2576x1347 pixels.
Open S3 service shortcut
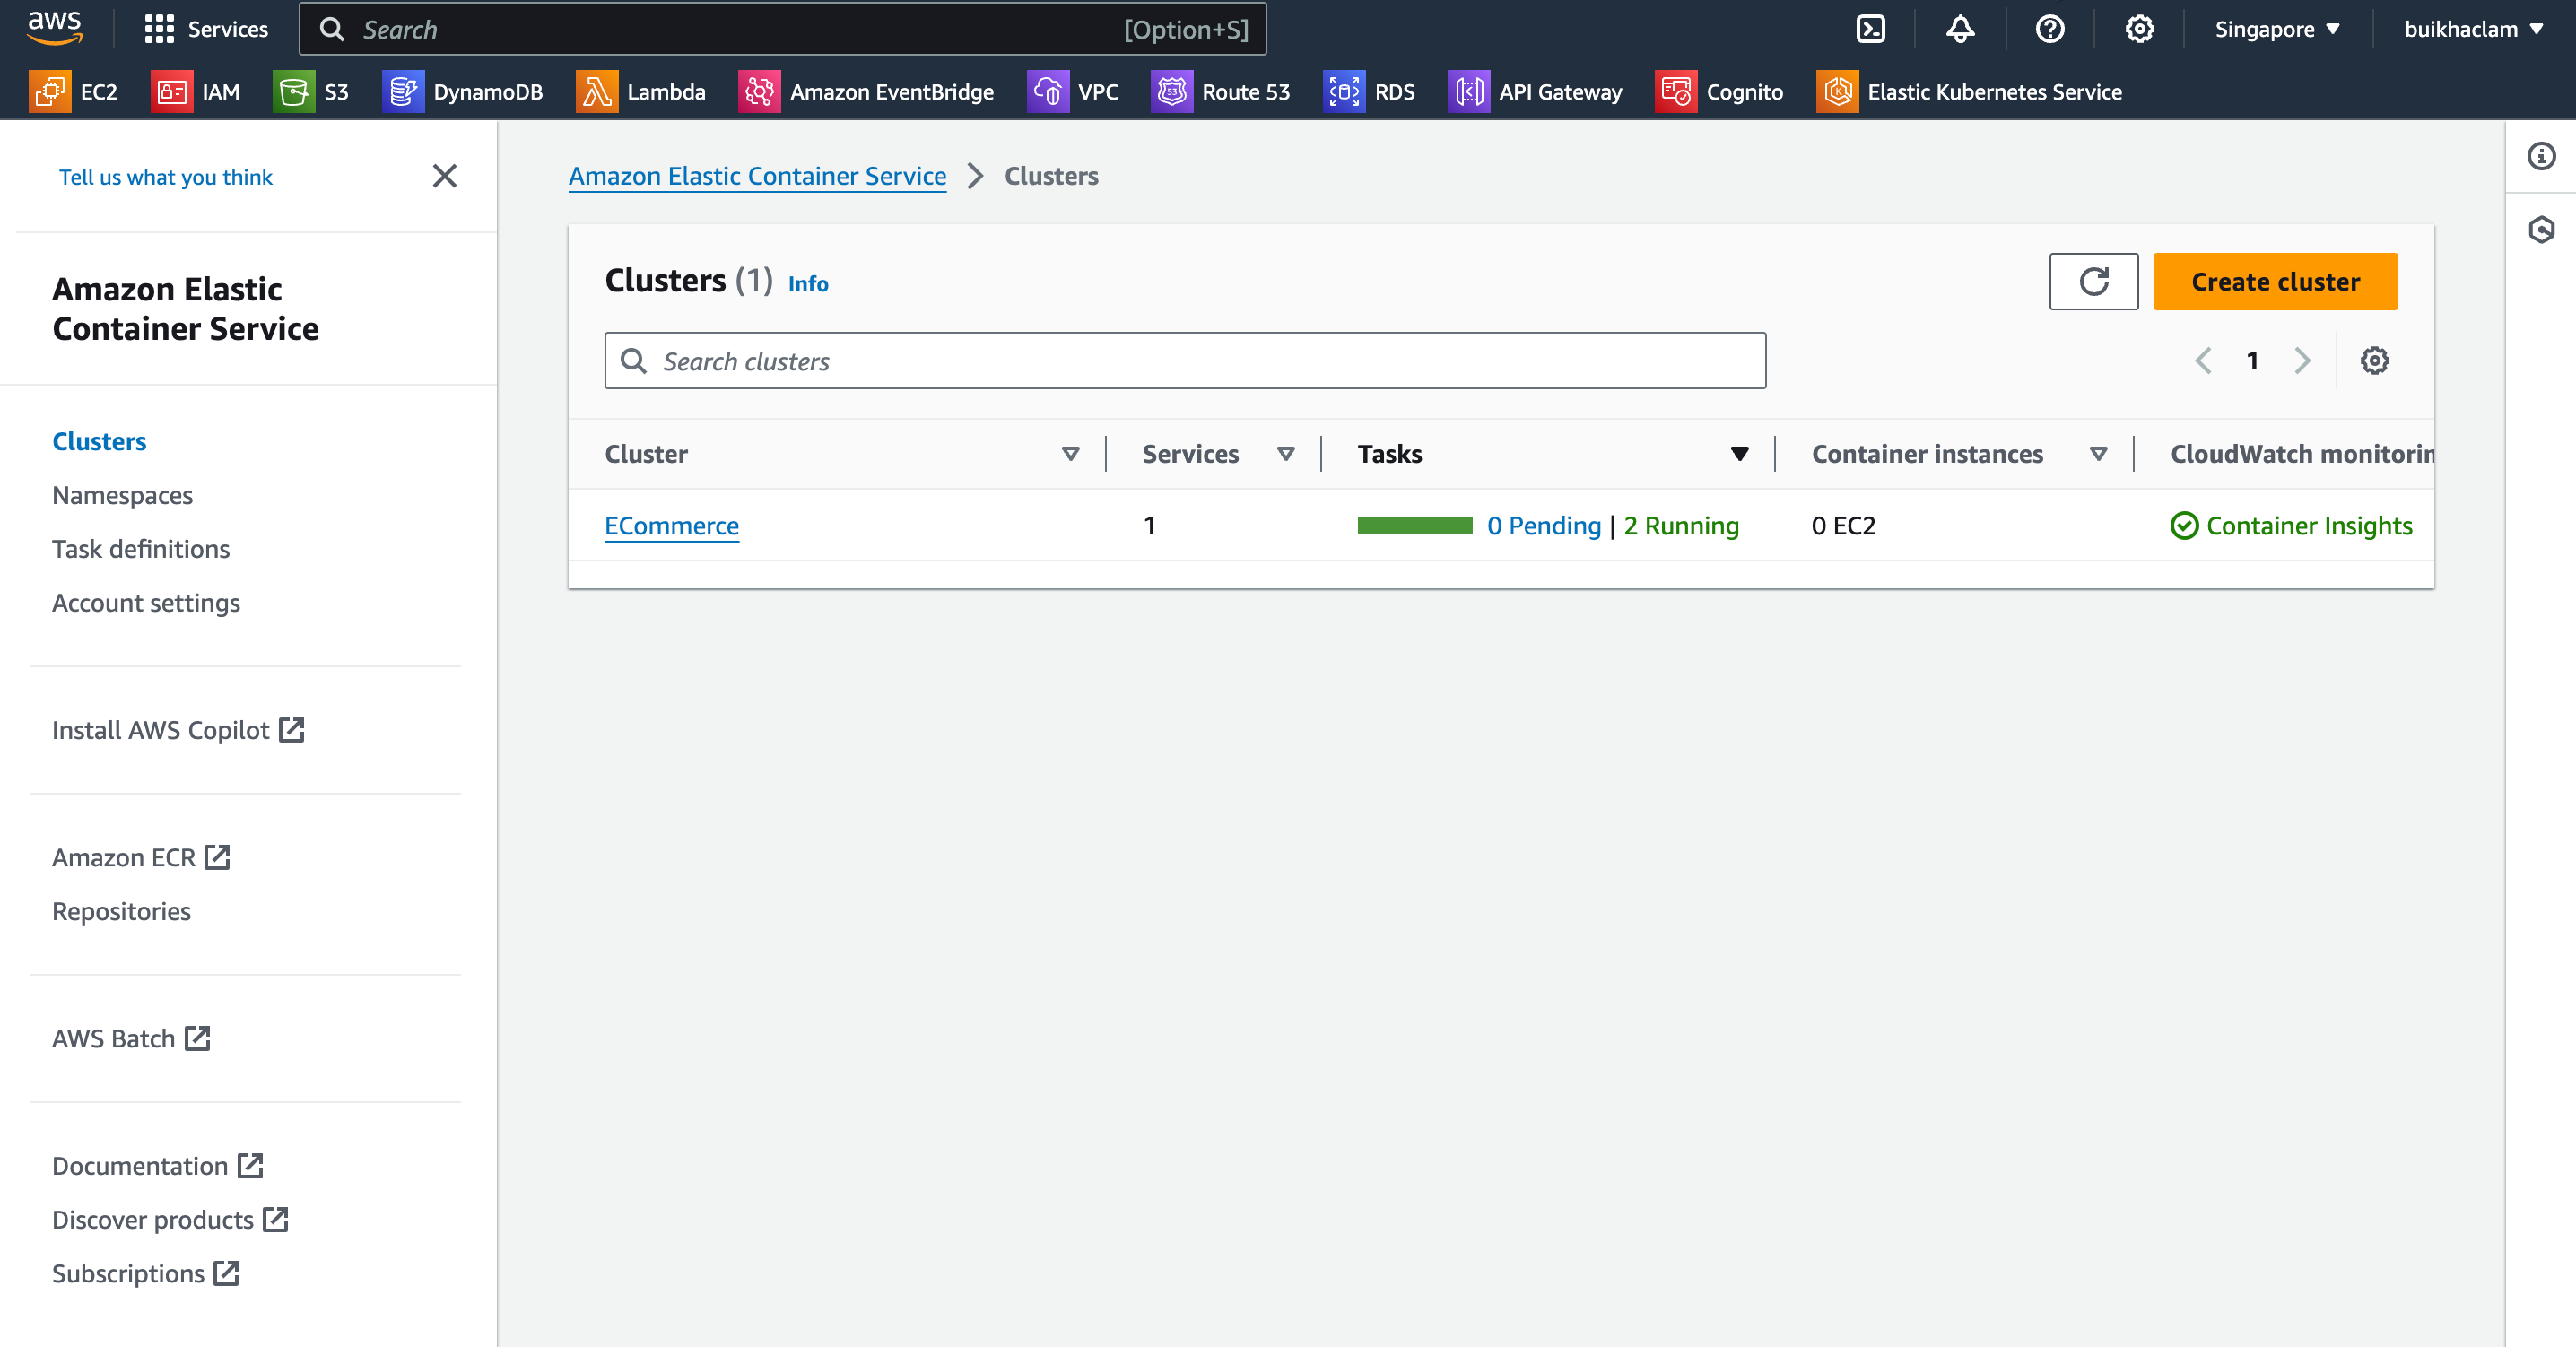pos(311,92)
